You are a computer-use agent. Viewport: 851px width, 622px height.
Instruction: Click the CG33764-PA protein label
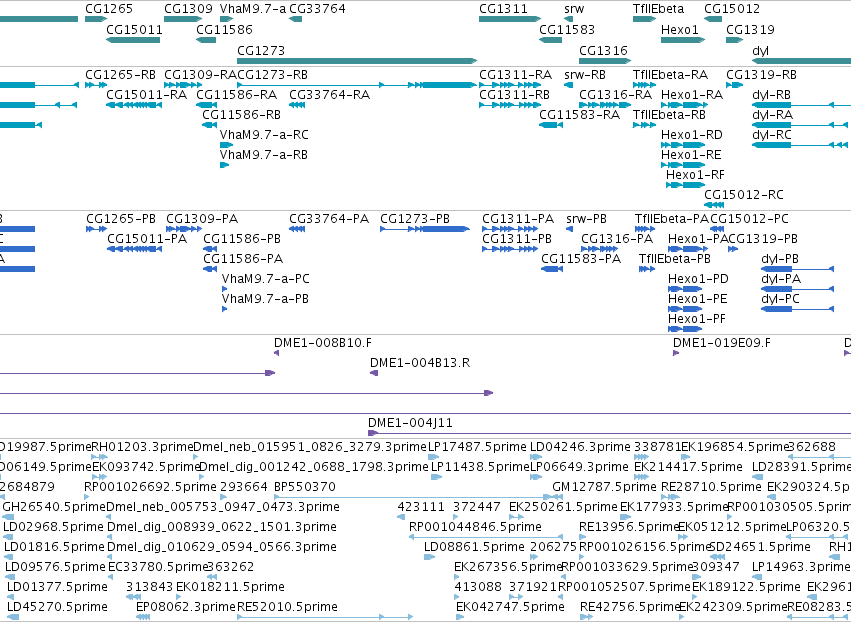(329, 219)
